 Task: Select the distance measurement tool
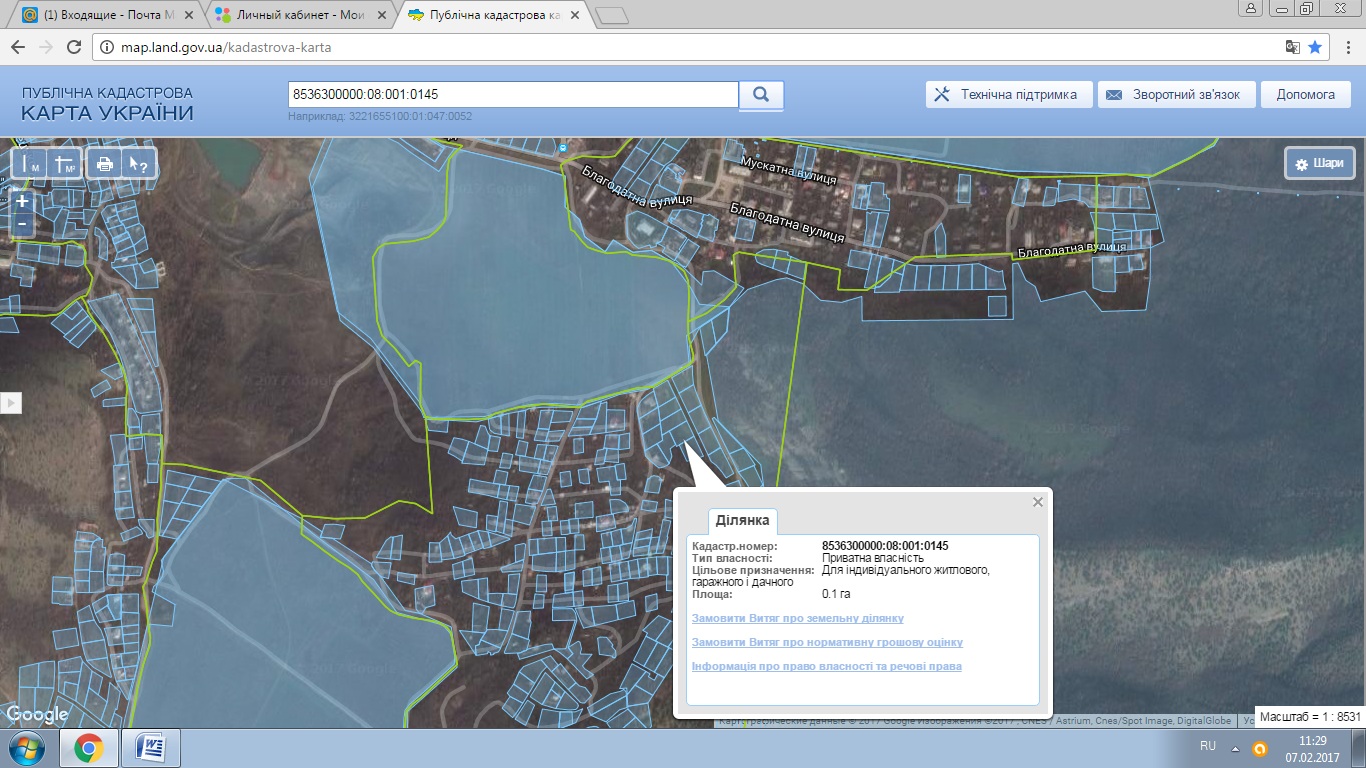point(31,164)
